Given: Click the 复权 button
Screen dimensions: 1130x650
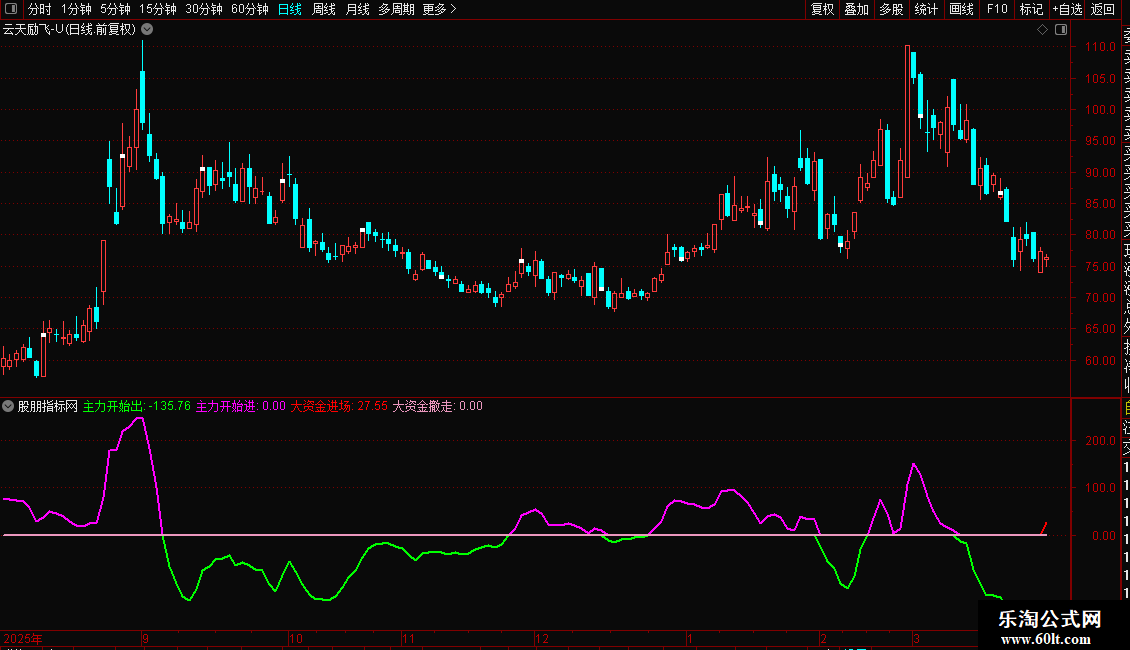Looking at the screenshot, I should pos(822,9).
